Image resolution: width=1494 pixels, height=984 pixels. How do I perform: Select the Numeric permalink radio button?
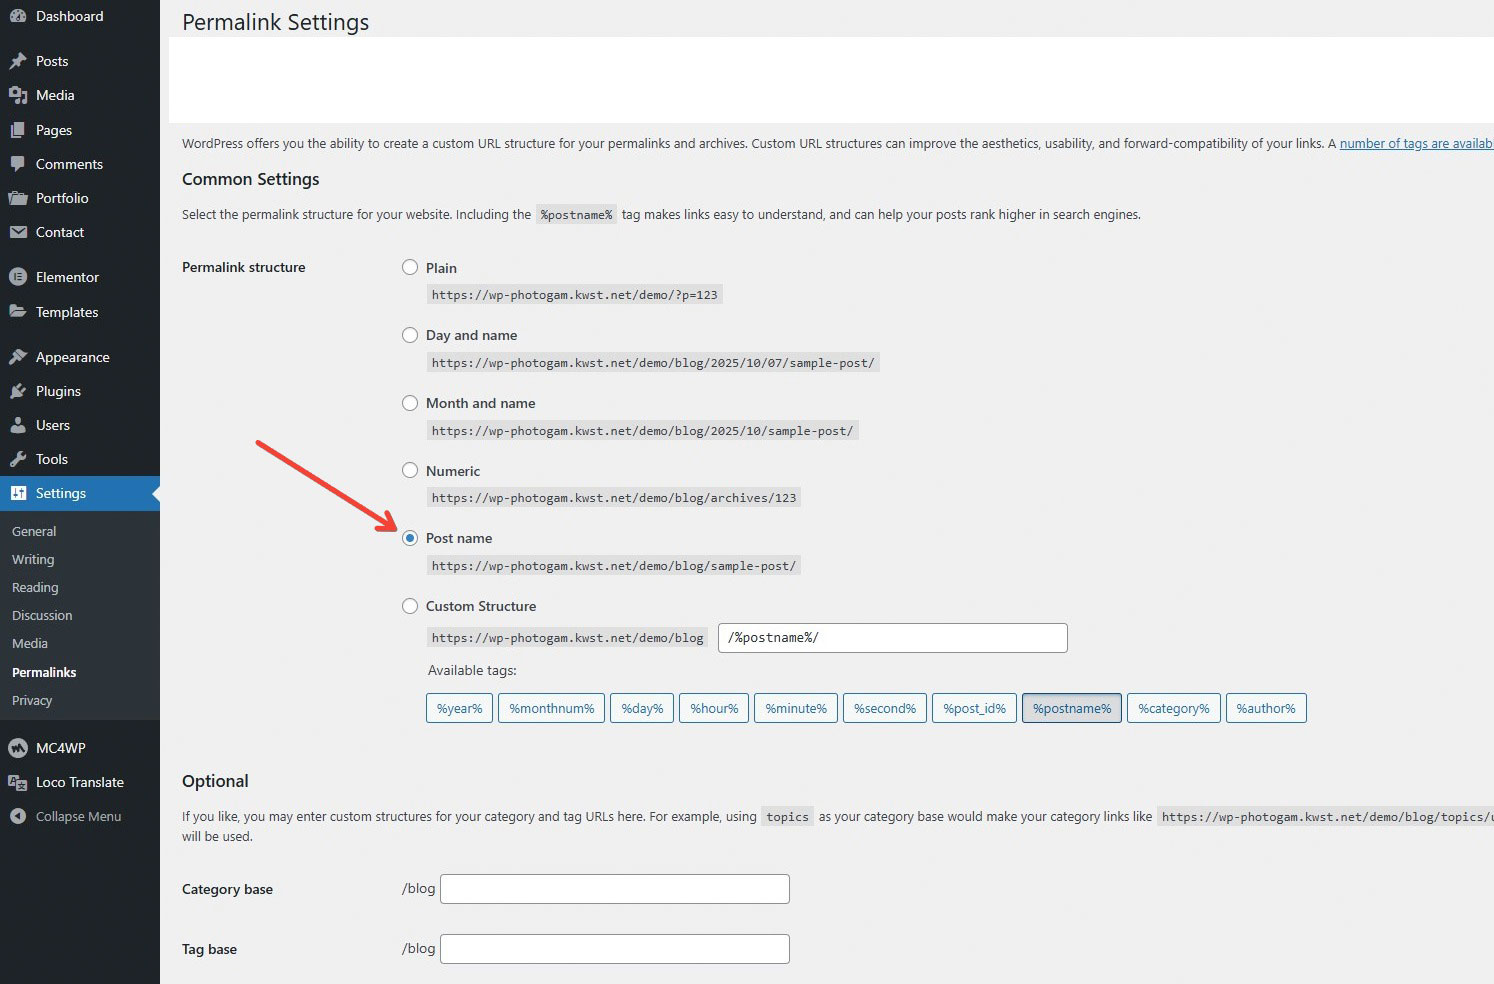pos(410,470)
